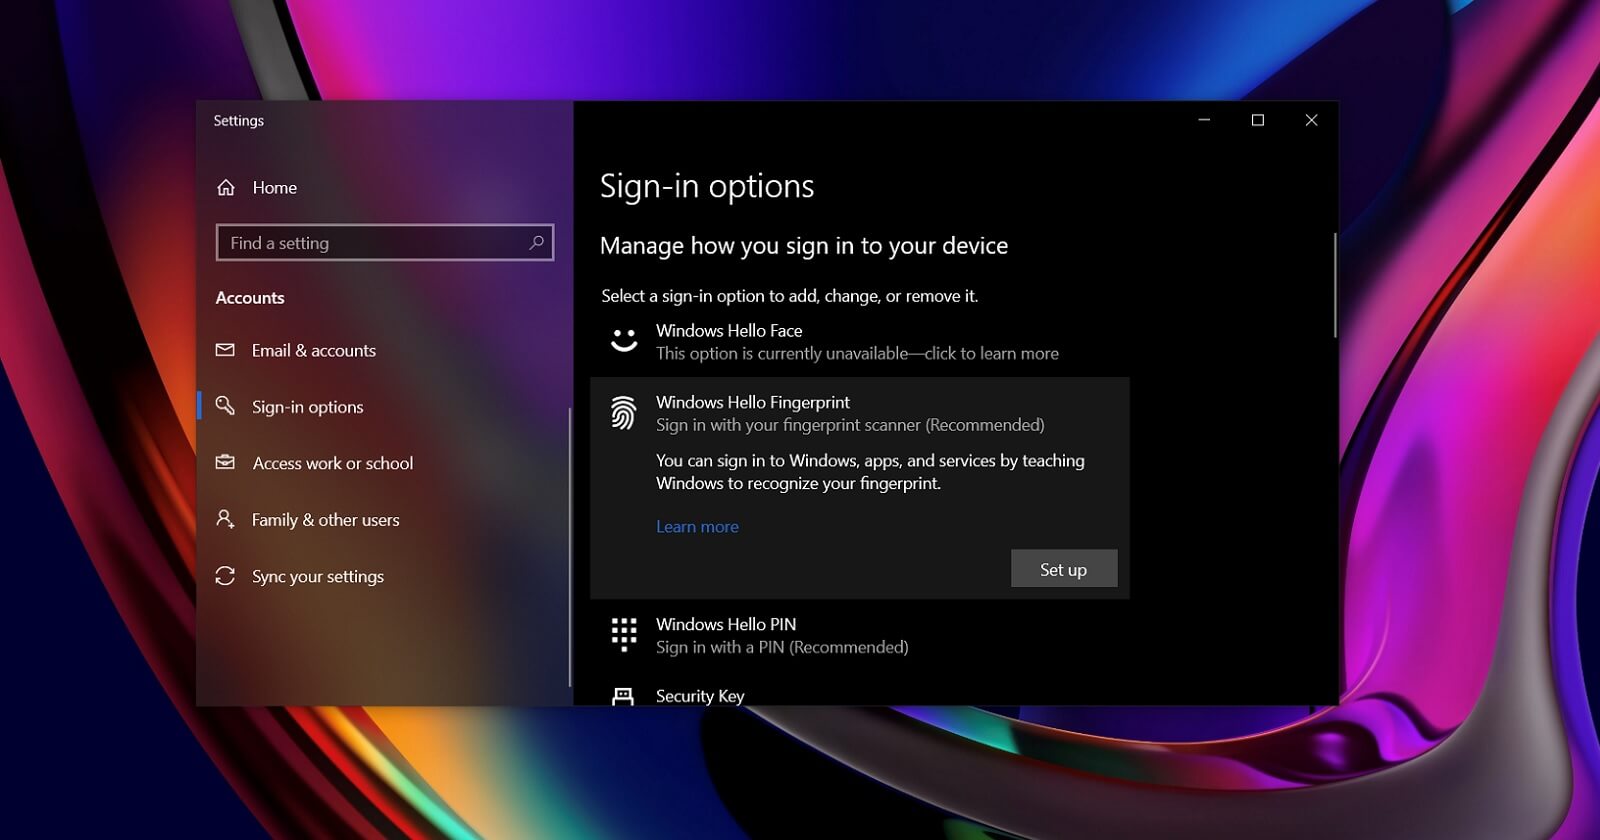Viewport: 1600px width, 840px height.
Task: Click the Security Key icon
Action: [x=623, y=696]
